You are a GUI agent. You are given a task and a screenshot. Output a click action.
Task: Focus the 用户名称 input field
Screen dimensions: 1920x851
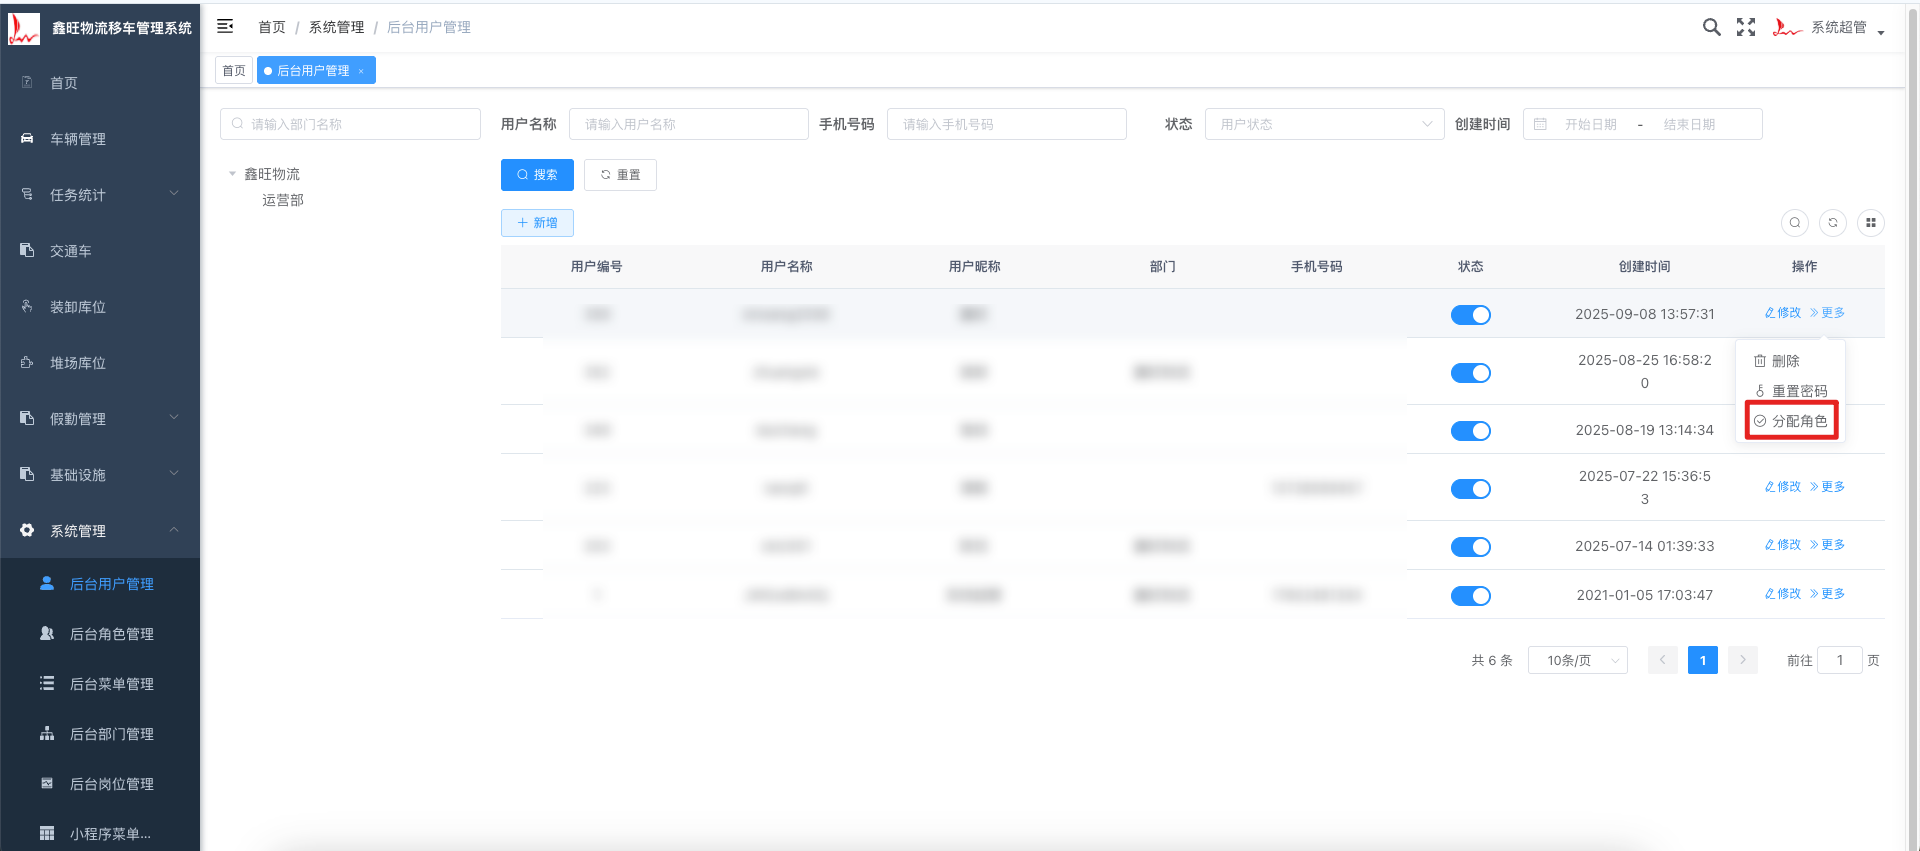[688, 124]
